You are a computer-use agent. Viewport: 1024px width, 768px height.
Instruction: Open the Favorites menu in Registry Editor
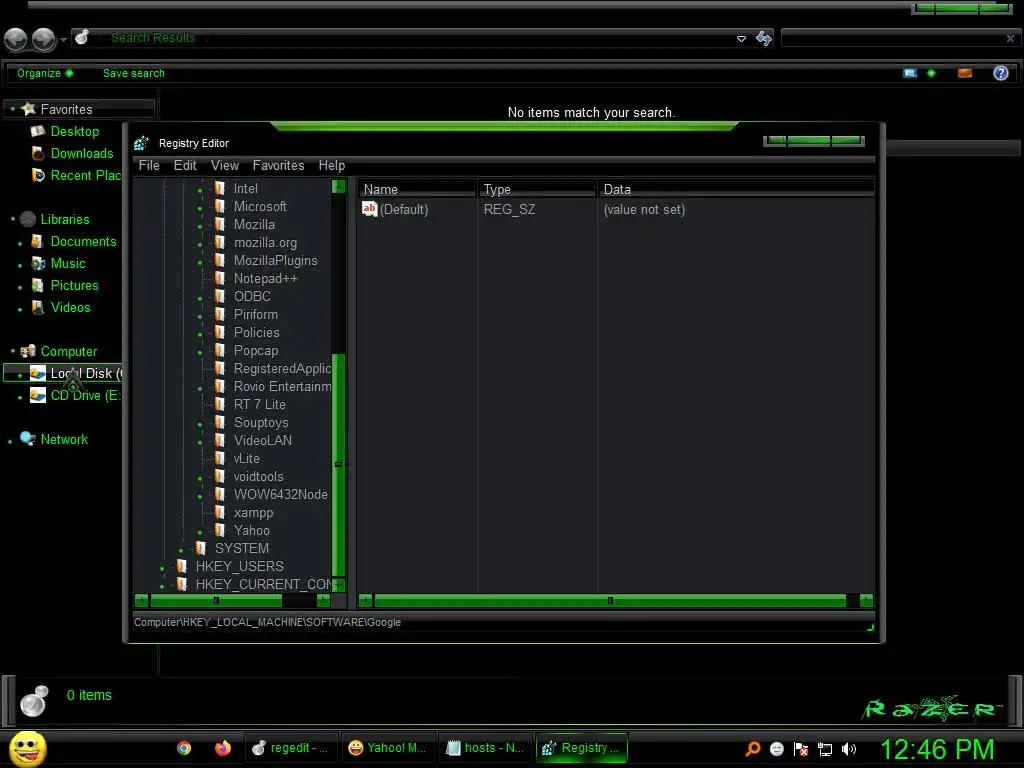pos(278,165)
